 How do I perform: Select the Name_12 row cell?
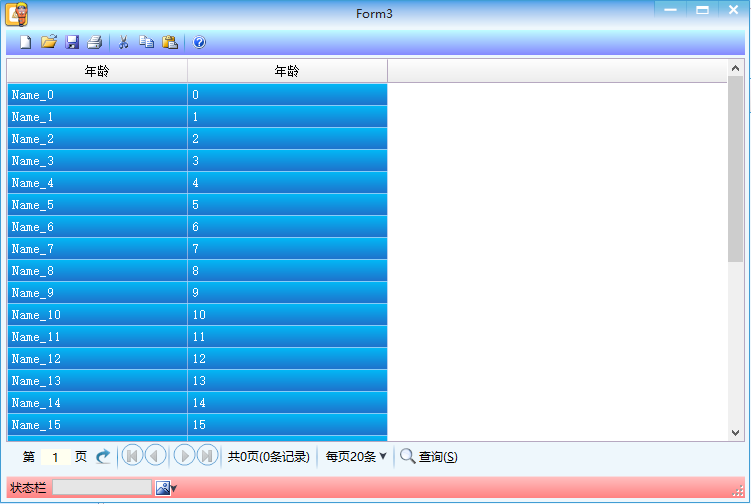click(x=97, y=359)
